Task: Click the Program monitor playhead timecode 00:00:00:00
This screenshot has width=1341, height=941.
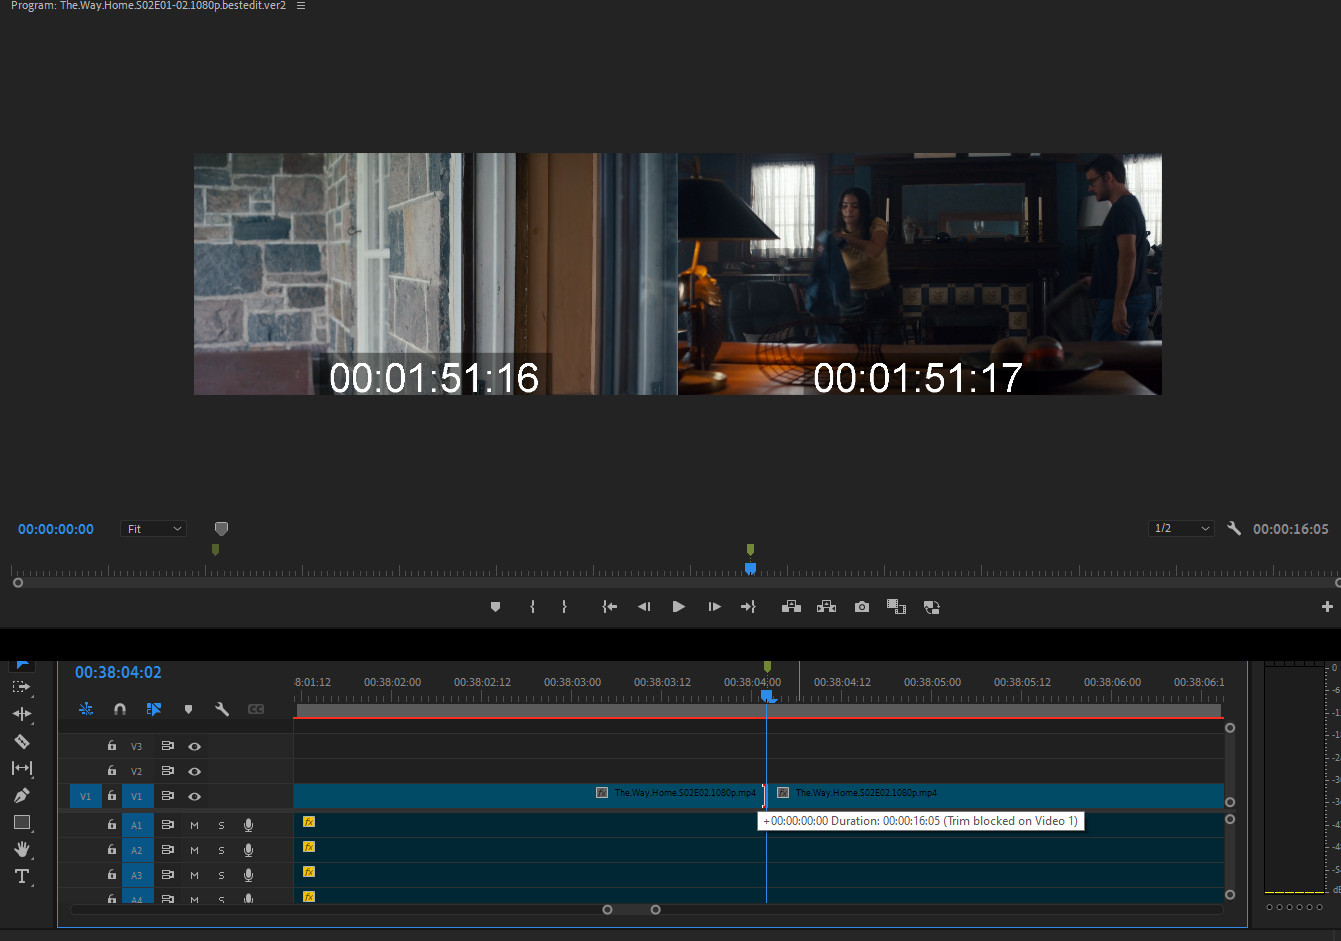Action: click(56, 529)
